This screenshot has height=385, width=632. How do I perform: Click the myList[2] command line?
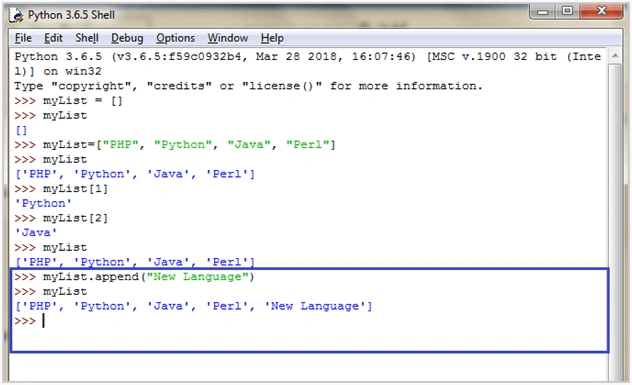(x=61, y=218)
